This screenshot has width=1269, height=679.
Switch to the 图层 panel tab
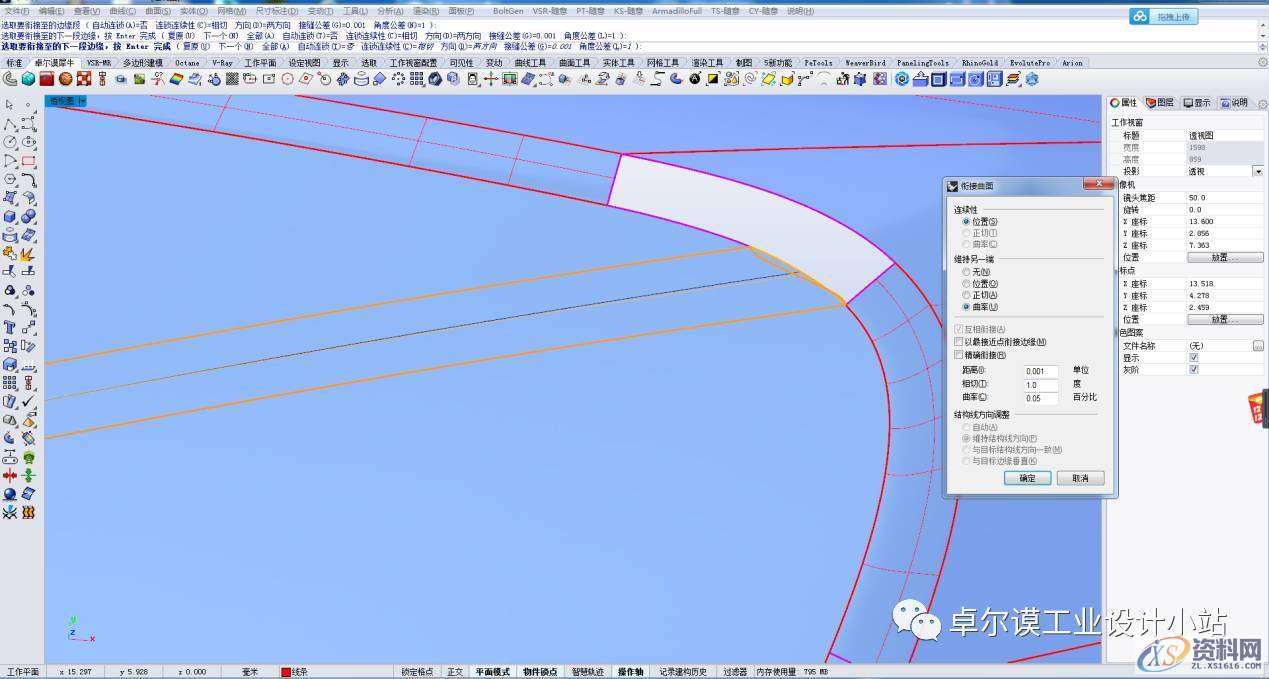pyautogui.click(x=1160, y=102)
